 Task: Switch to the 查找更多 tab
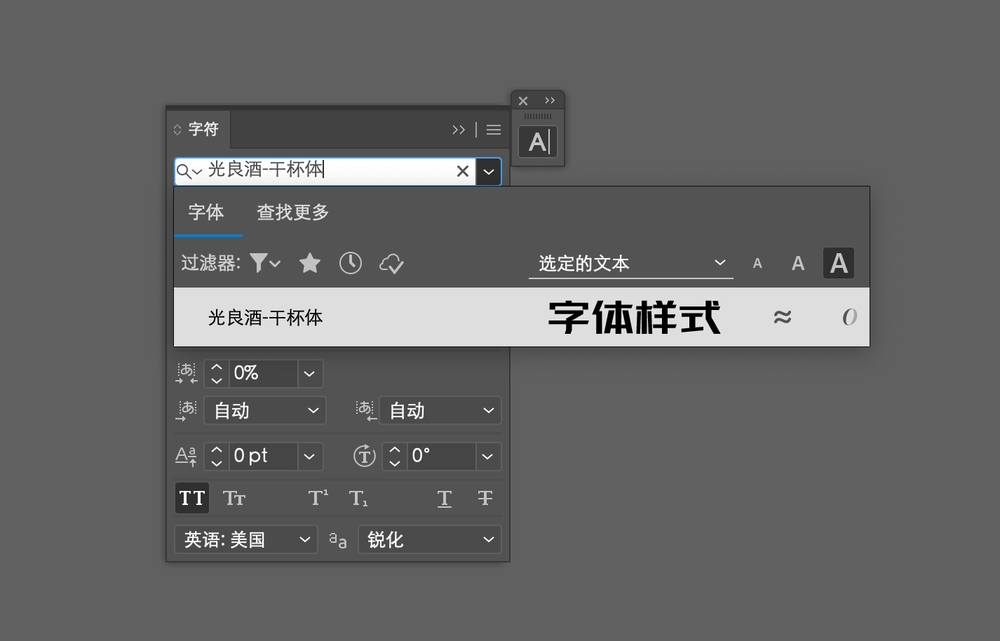[x=292, y=212]
